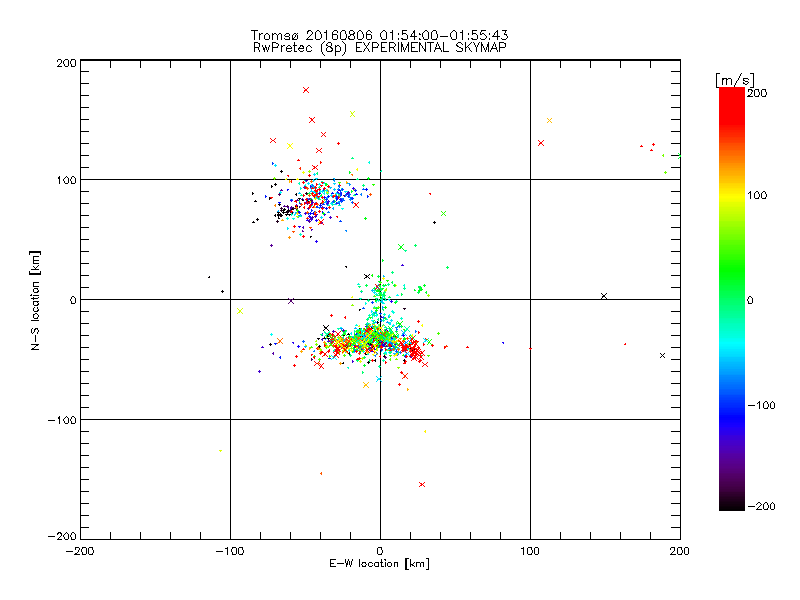Select the '-100' tick on N-S axis
Image resolution: width=800 pixels, height=600 pixels.
(x=62, y=420)
